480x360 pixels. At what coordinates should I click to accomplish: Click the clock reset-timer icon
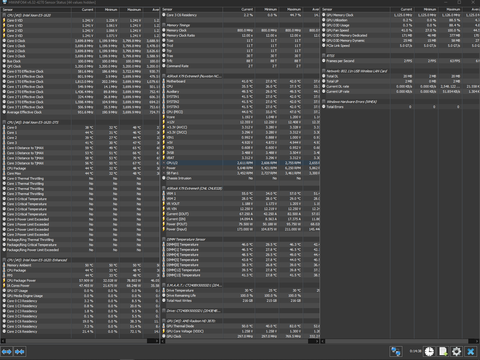coord(429,351)
